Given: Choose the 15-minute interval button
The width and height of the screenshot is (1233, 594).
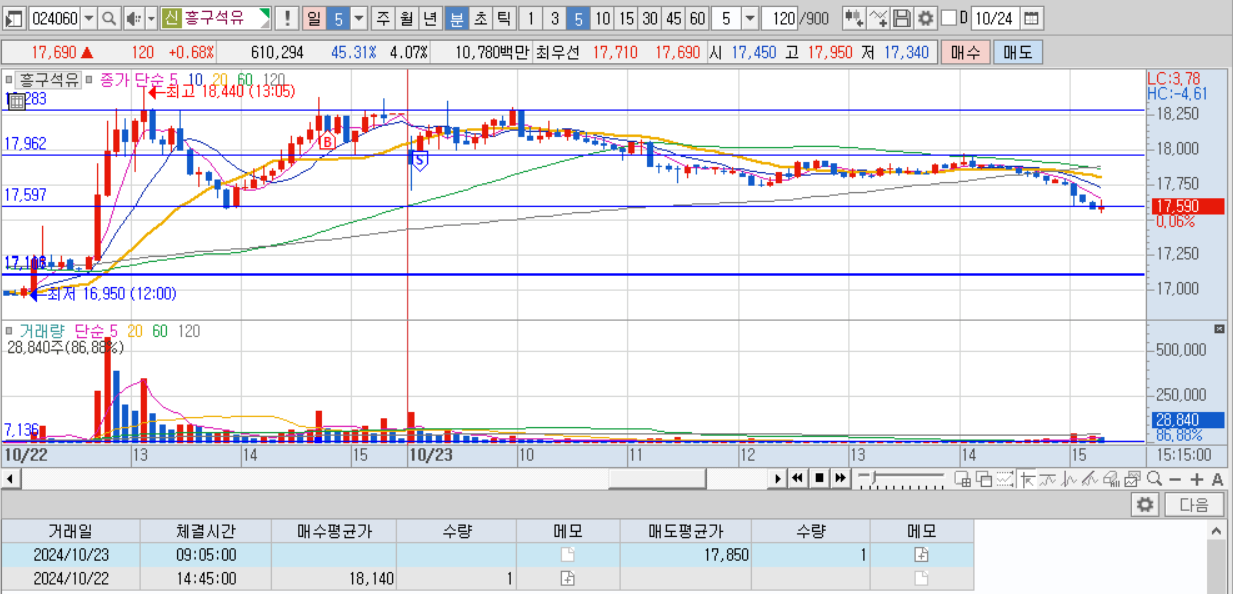Looking at the screenshot, I should 626,18.
